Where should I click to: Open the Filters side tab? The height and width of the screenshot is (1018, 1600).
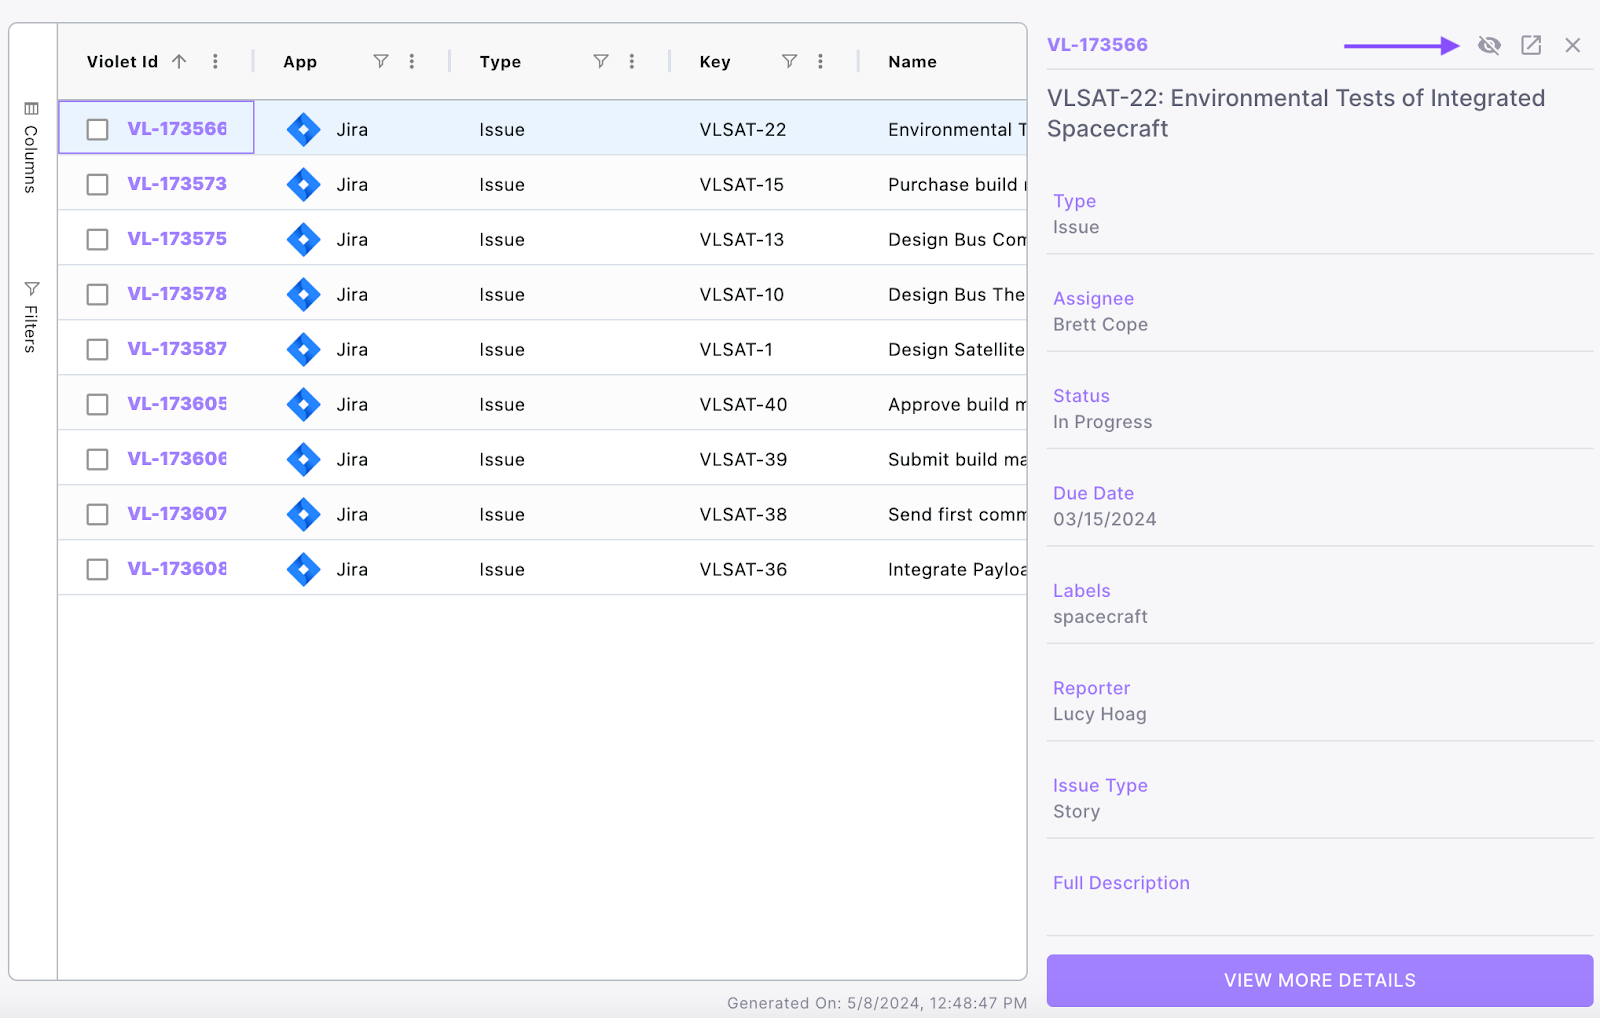coord(31,317)
